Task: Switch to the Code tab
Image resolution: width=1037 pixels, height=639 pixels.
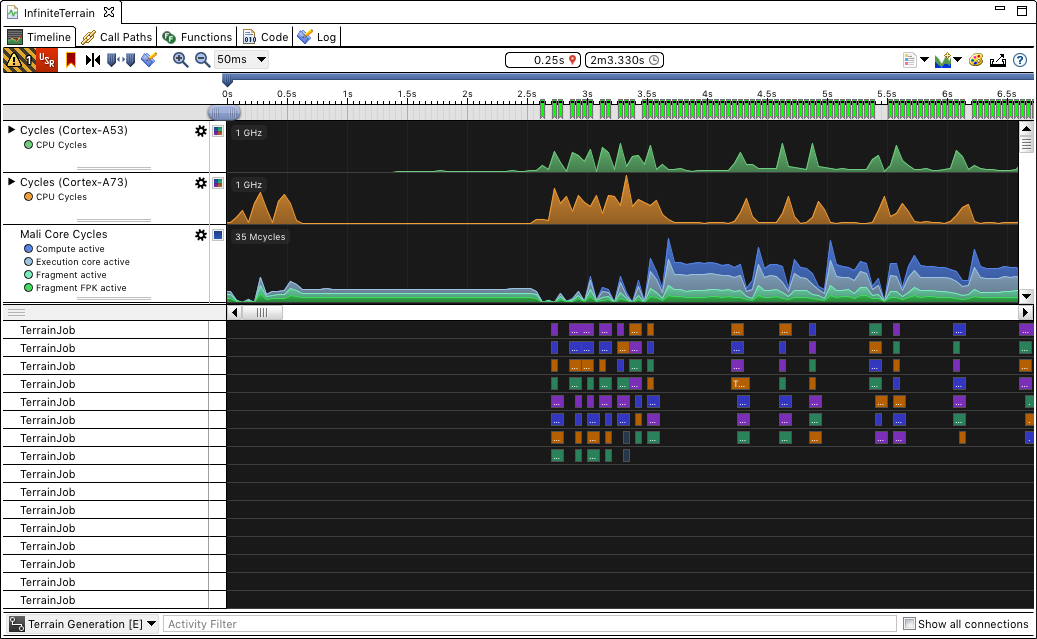Action: tap(266, 37)
